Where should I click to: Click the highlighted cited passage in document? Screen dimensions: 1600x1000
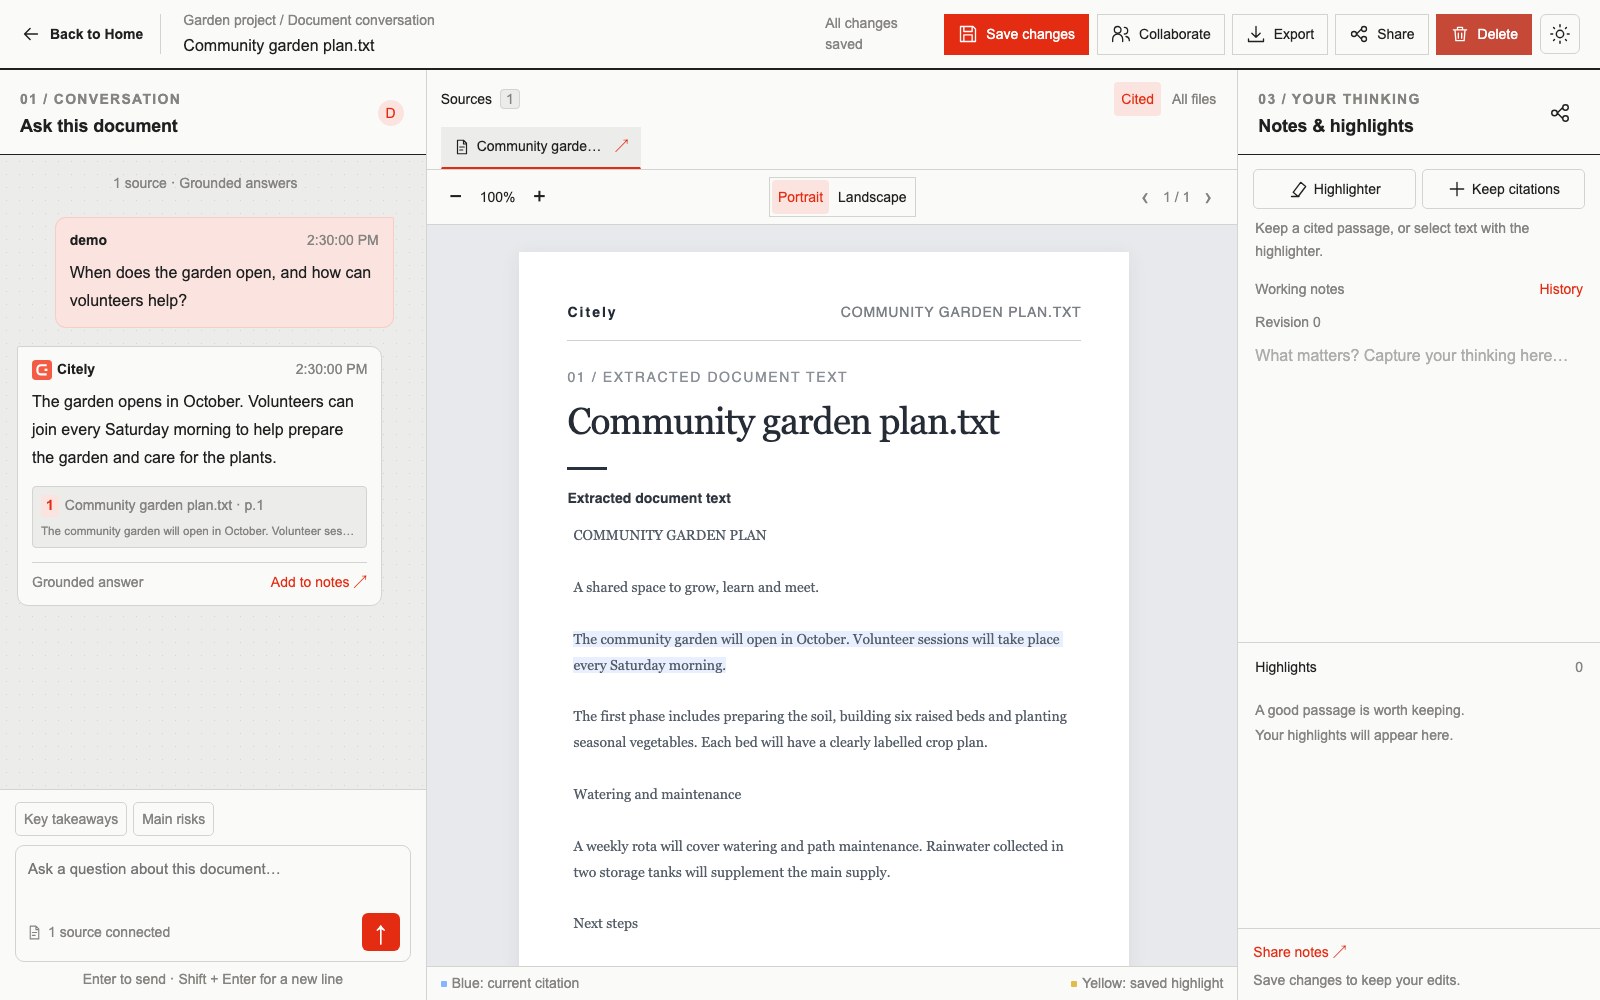[816, 652]
